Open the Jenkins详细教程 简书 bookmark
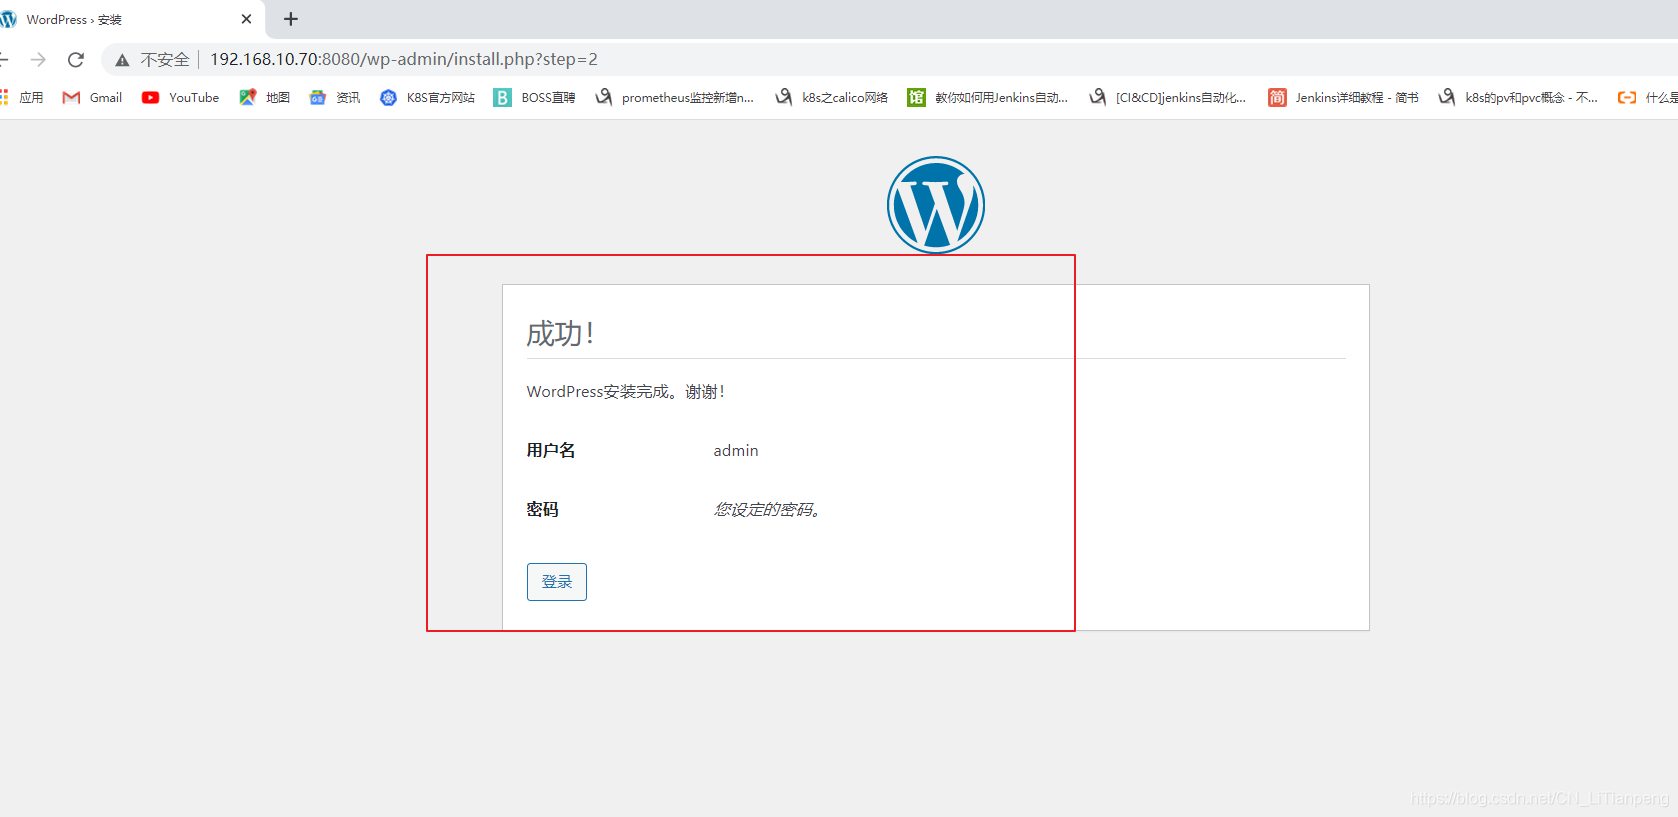1678x817 pixels. (1344, 98)
